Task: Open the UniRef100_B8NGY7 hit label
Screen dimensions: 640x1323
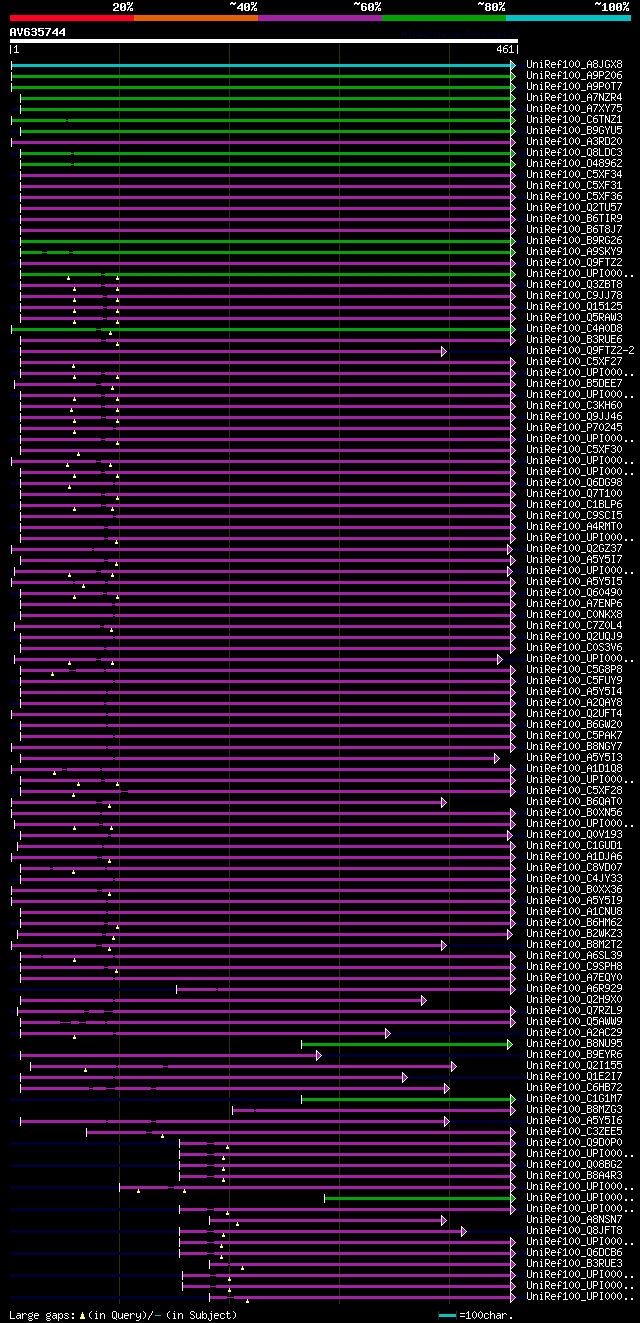Action: click(x=575, y=746)
